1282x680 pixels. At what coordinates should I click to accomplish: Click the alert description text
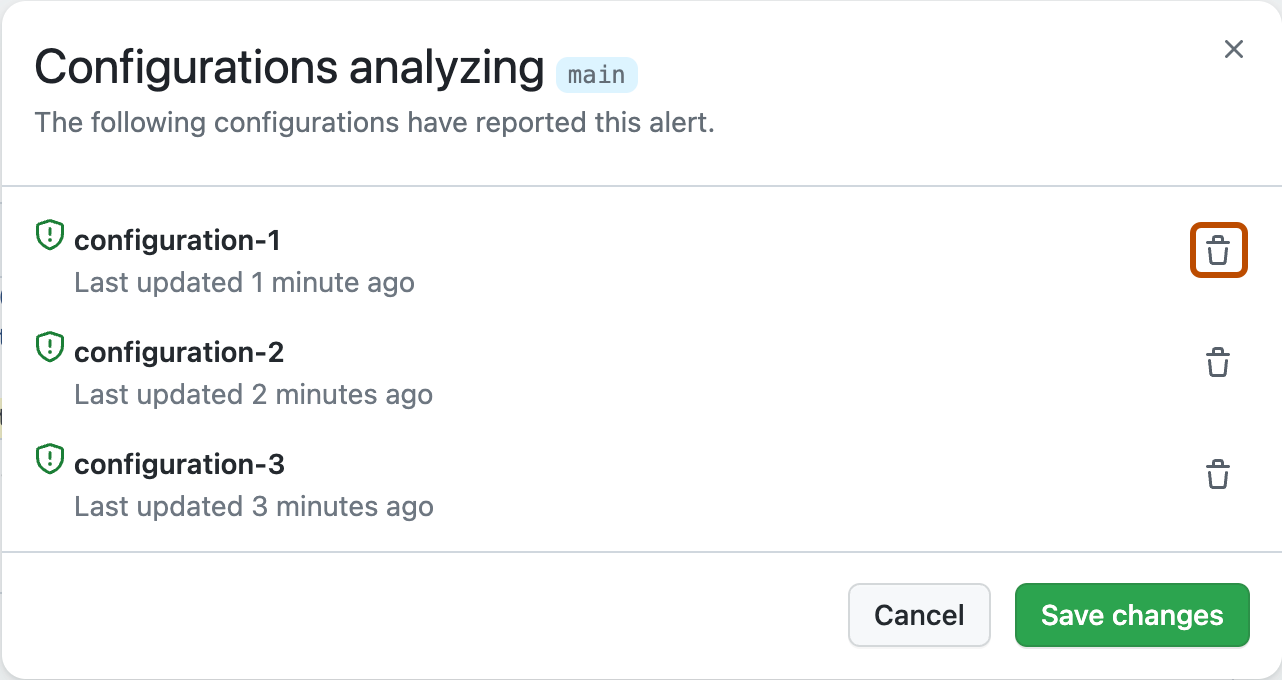click(x=373, y=122)
